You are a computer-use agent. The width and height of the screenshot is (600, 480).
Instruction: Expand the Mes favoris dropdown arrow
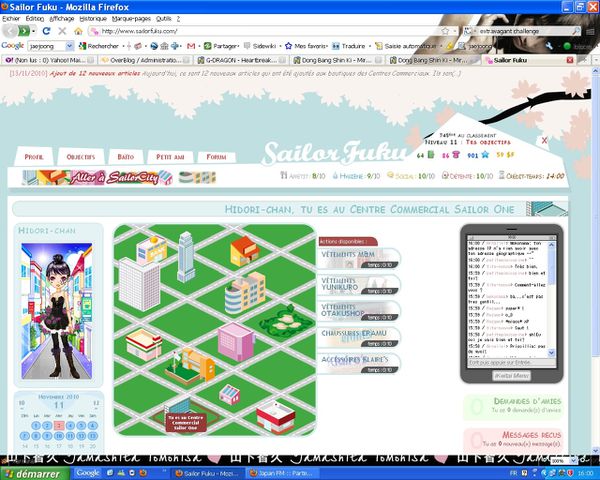pyautogui.click(x=327, y=46)
